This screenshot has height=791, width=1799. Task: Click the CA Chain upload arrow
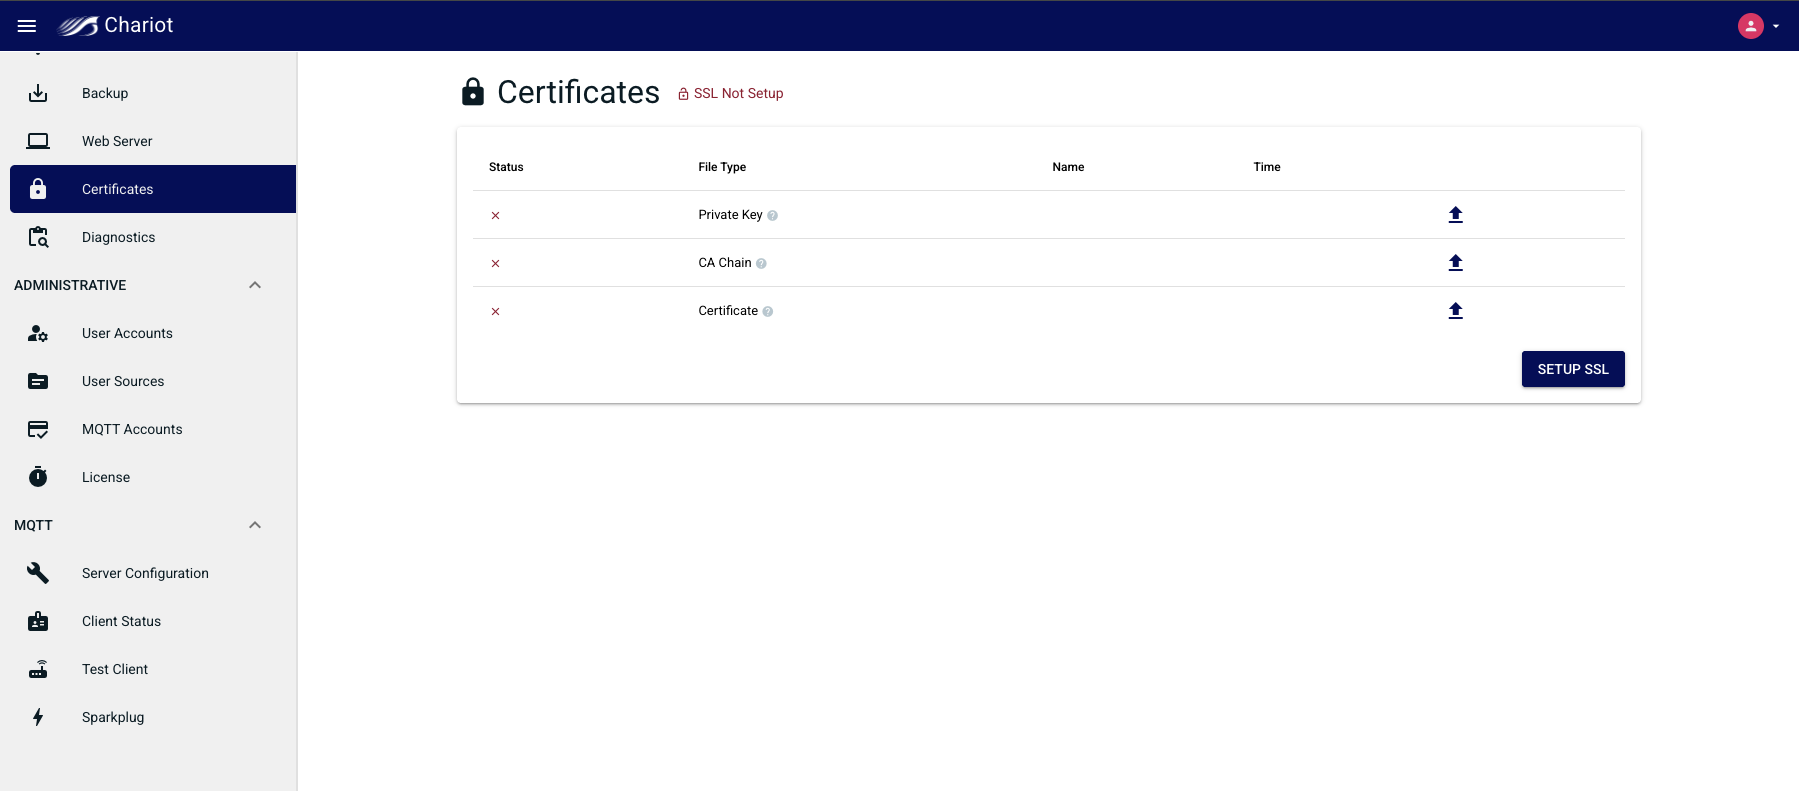1455,263
